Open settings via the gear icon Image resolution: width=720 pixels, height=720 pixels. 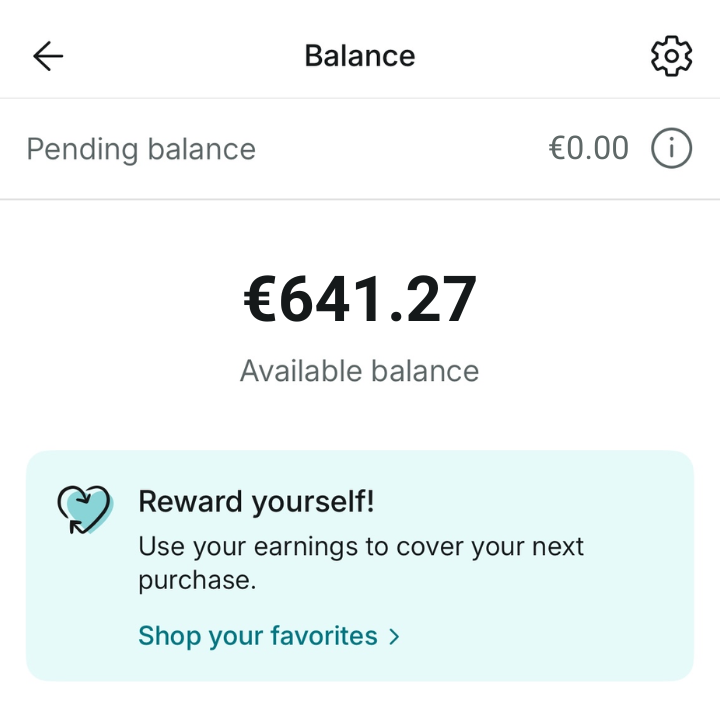click(671, 56)
